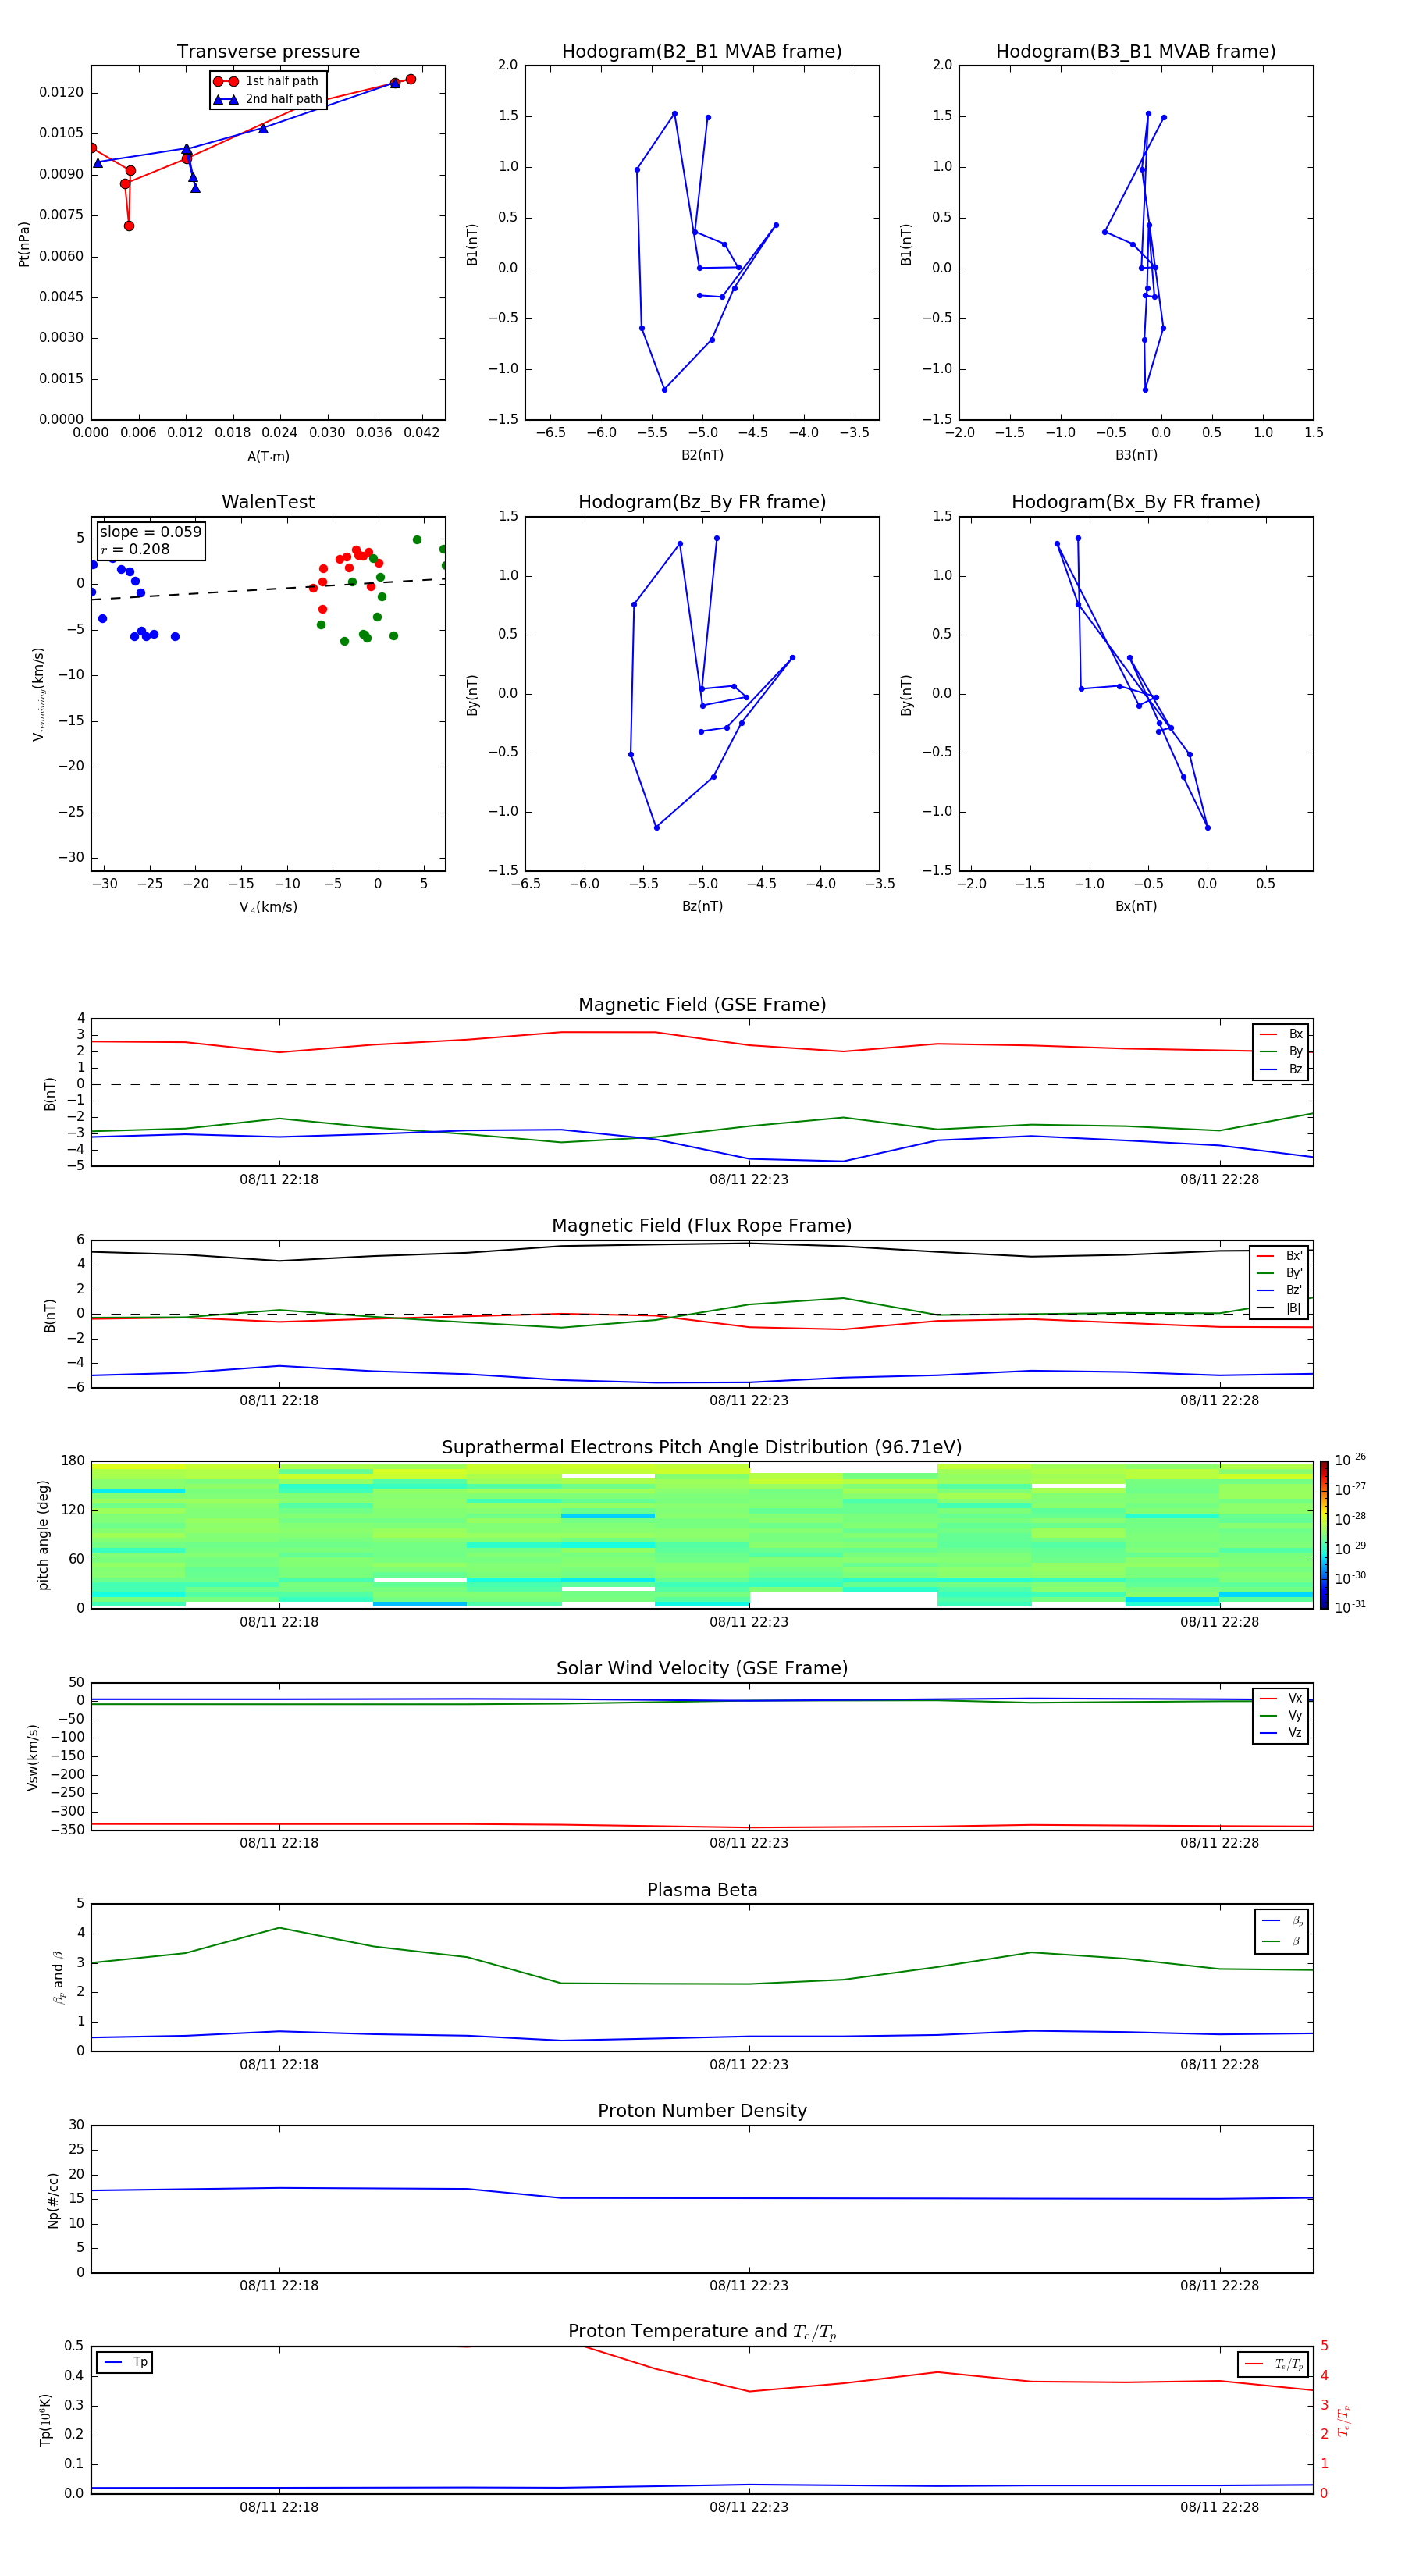Click the 'B2(nT)' x-axis label
The width and height of the screenshot is (1405, 2576).
click(x=702, y=455)
